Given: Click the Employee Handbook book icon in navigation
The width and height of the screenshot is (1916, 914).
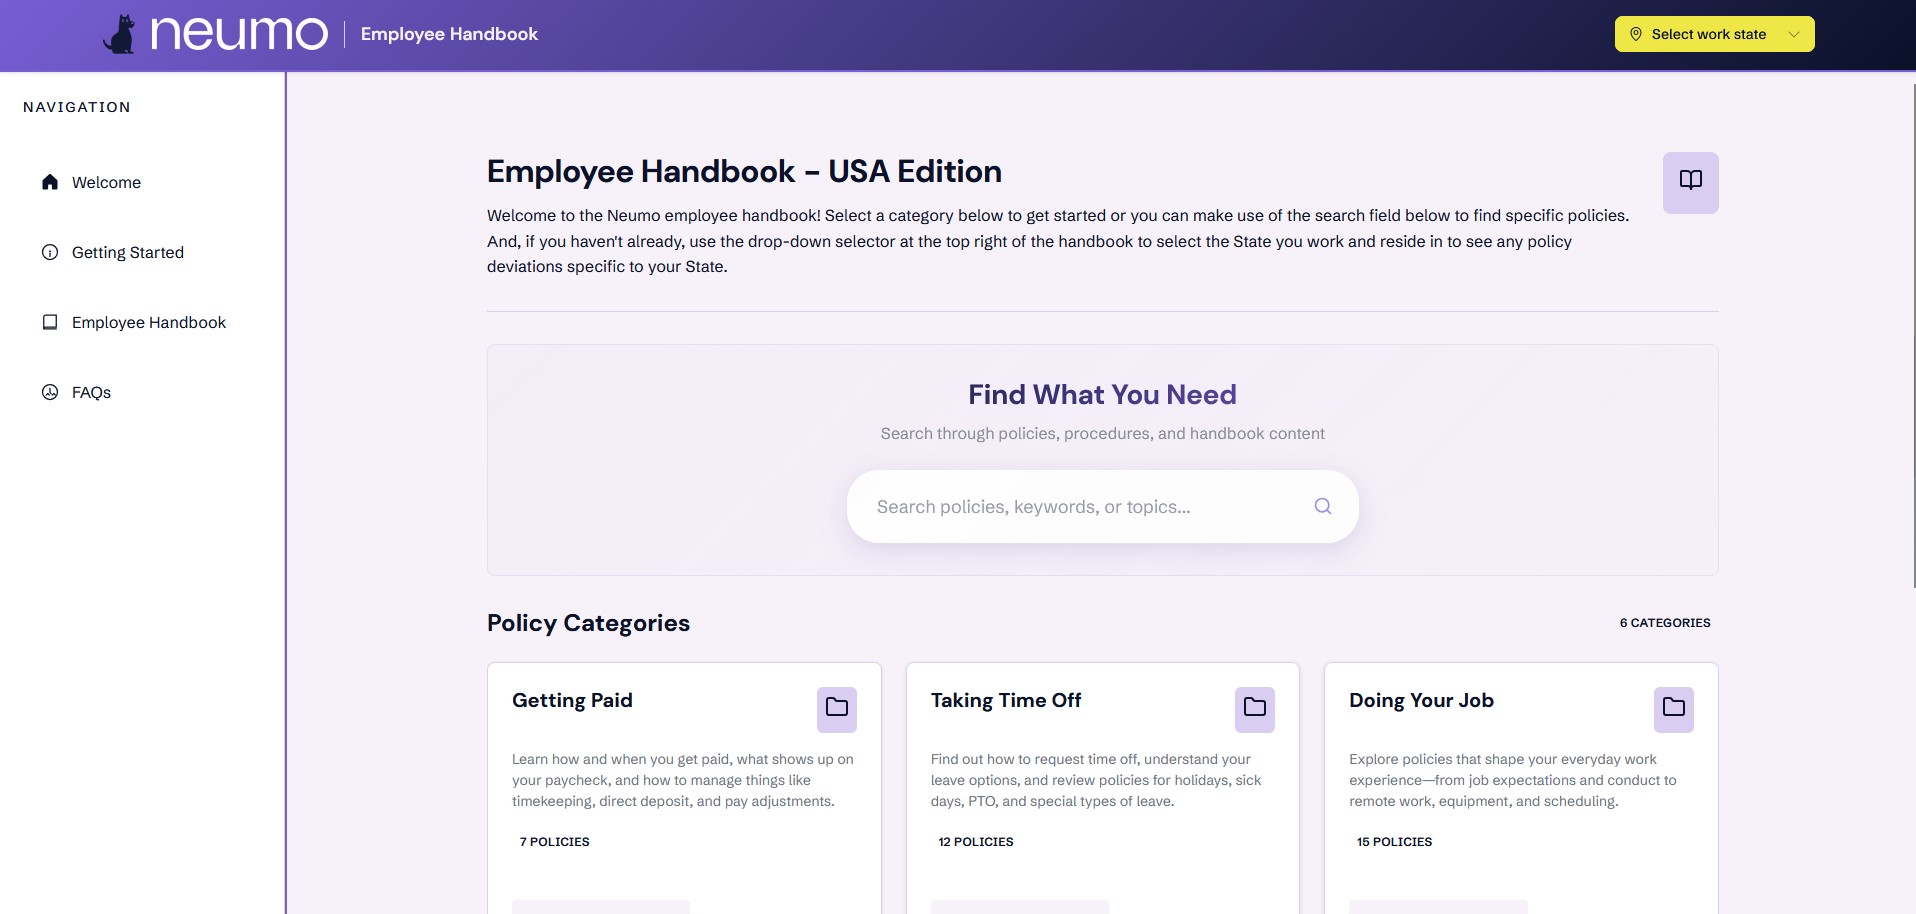Looking at the screenshot, I should [x=50, y=322].
